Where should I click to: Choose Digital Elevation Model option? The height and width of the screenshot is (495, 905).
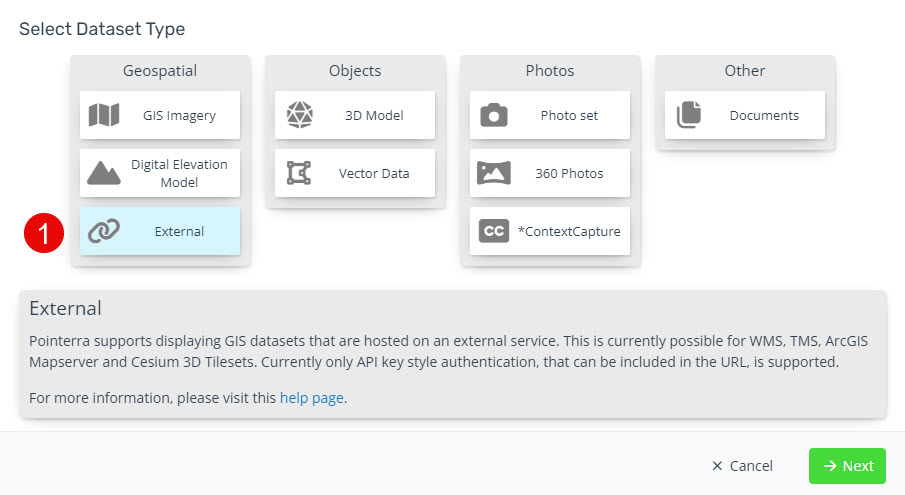pyautogui.click(x=160, y=173)
